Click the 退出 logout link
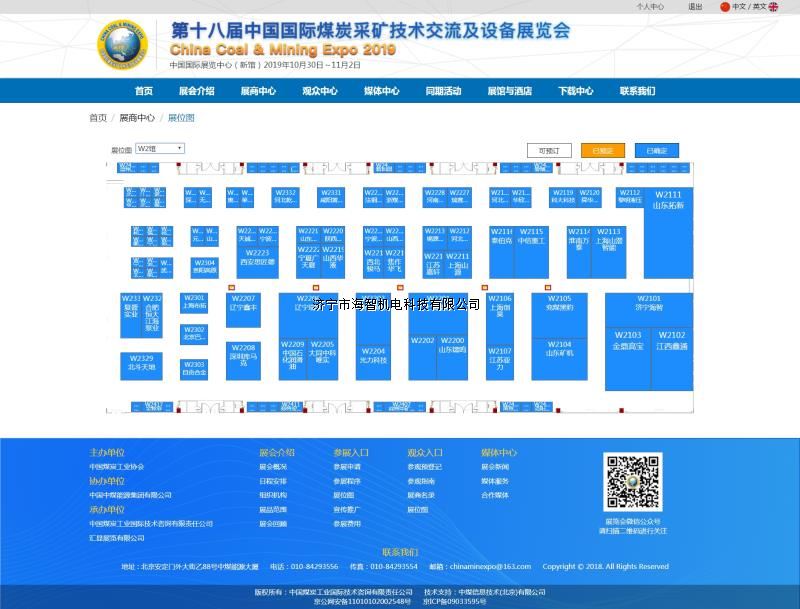Viewport: 800px width, 609px height. [695, 7]
